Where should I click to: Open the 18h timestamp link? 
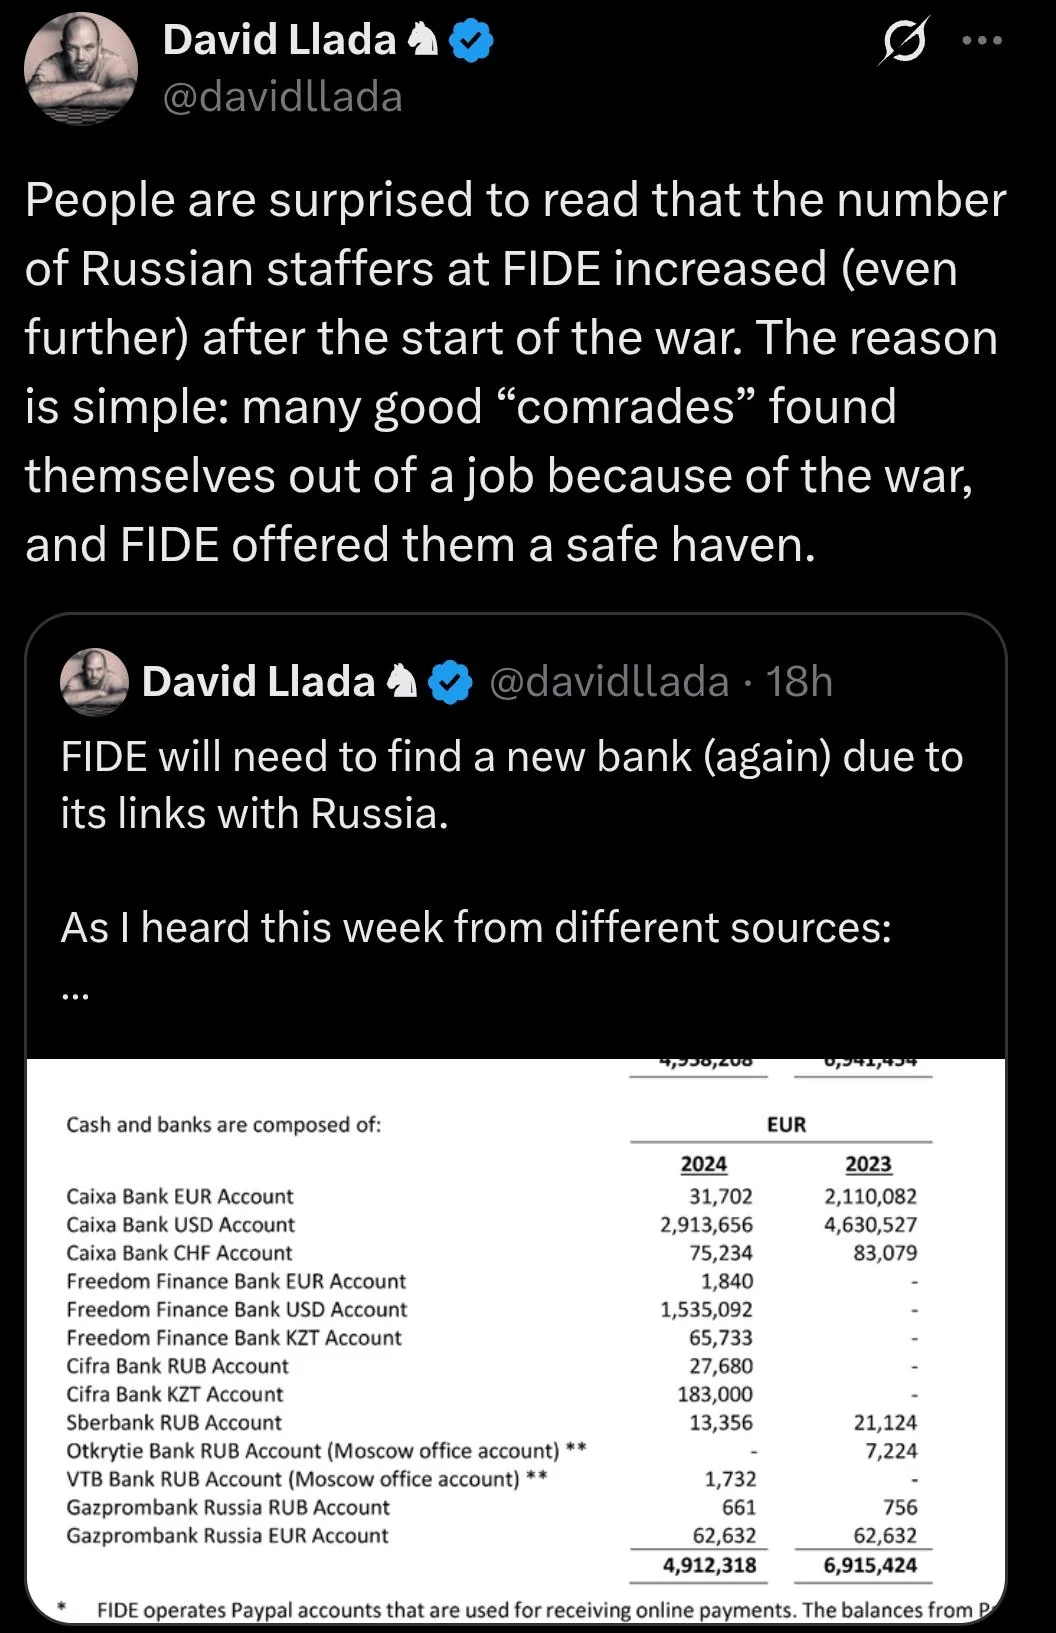(799, 682)
